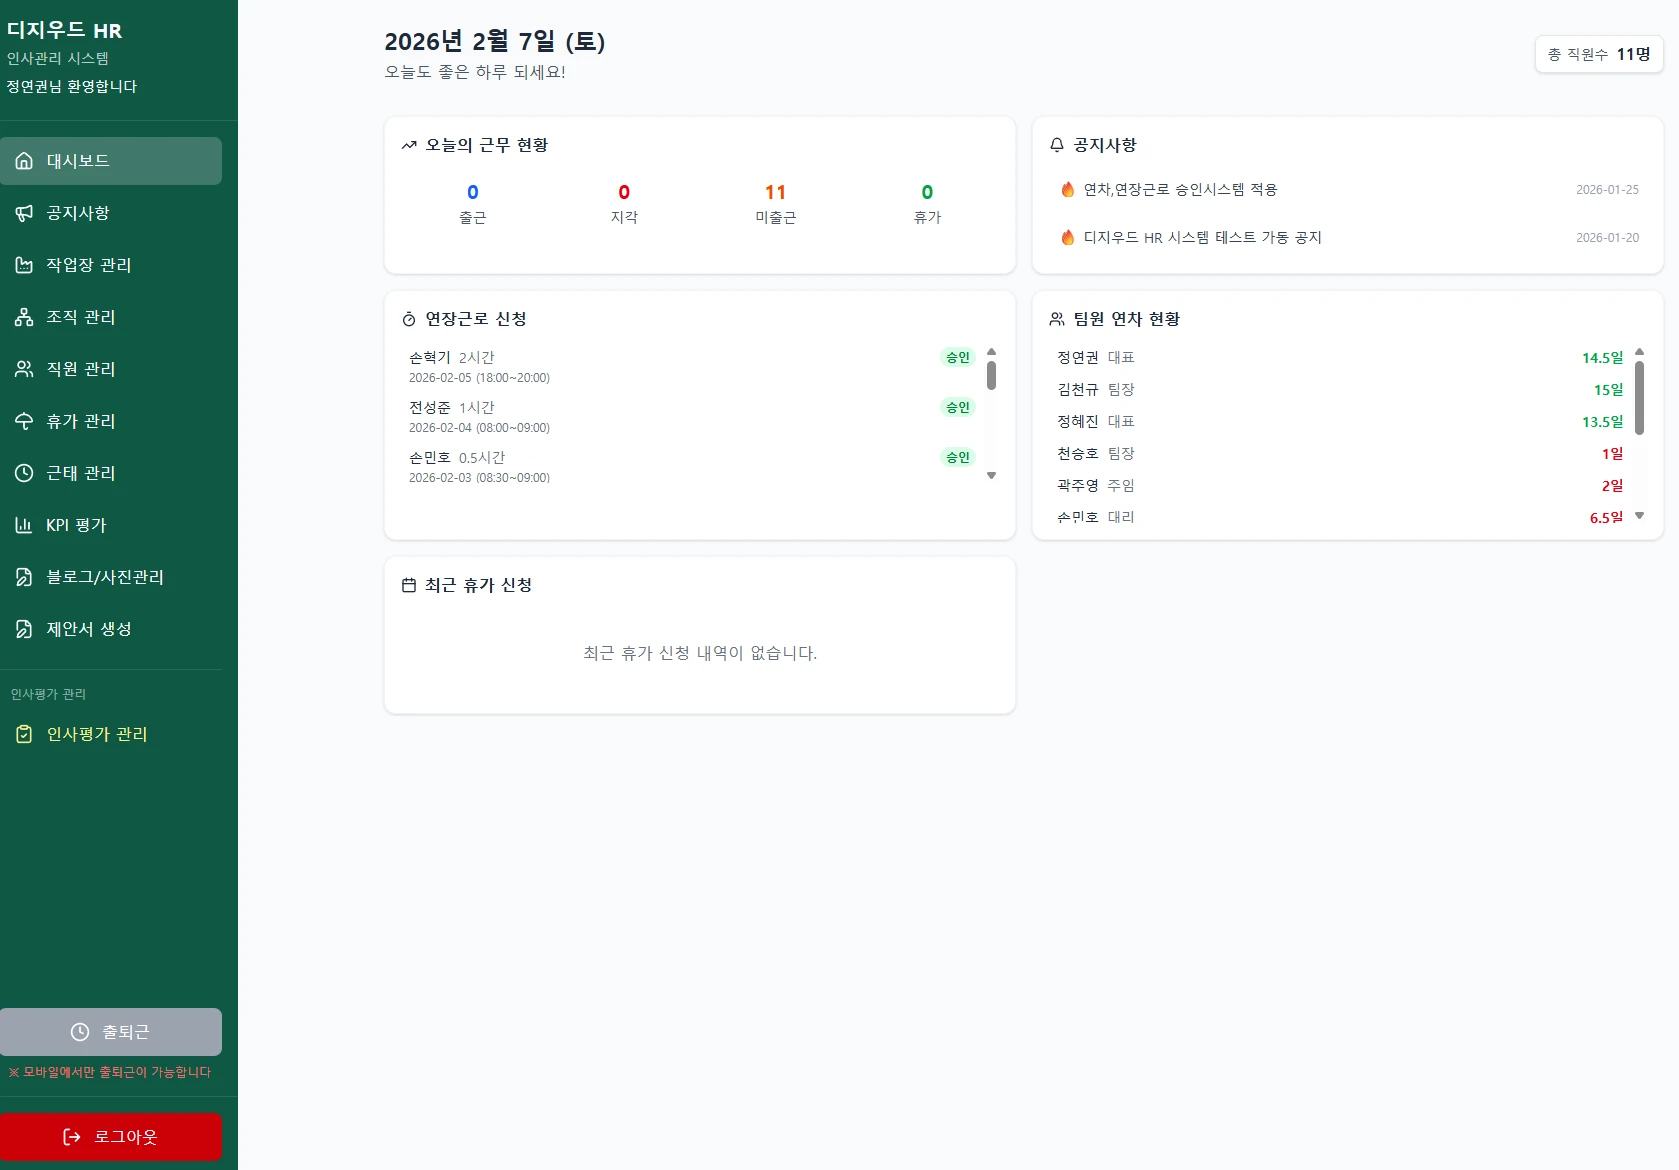This screenshot has height=1170, width=1679.
Task: Click down arrow of 팀원 연차 현황 scrollbar
Action: coord(1639,516)
